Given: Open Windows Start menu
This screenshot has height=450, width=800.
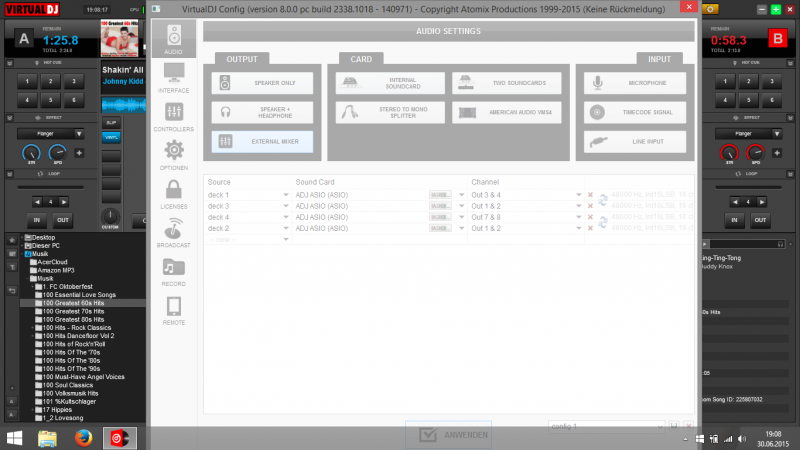Looking at the screenshot, I should click(x=14, y=438).
